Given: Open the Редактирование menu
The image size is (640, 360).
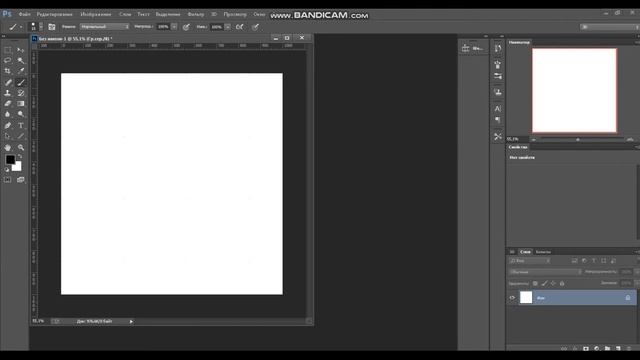Looking at the screenshot, I should pyautogui.click(x=54, y=14).
